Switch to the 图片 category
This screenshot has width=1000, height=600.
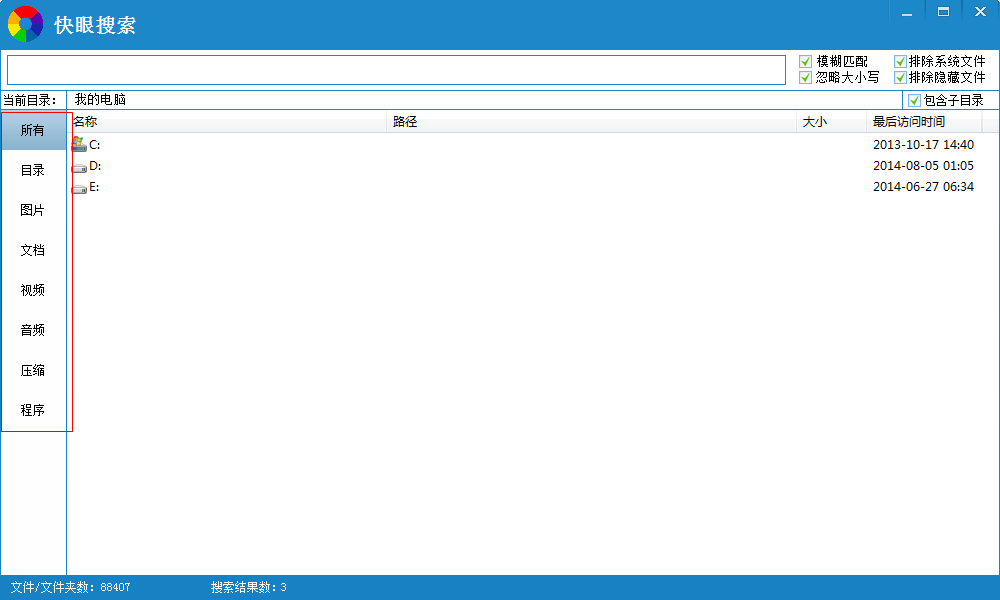[34, 210]
